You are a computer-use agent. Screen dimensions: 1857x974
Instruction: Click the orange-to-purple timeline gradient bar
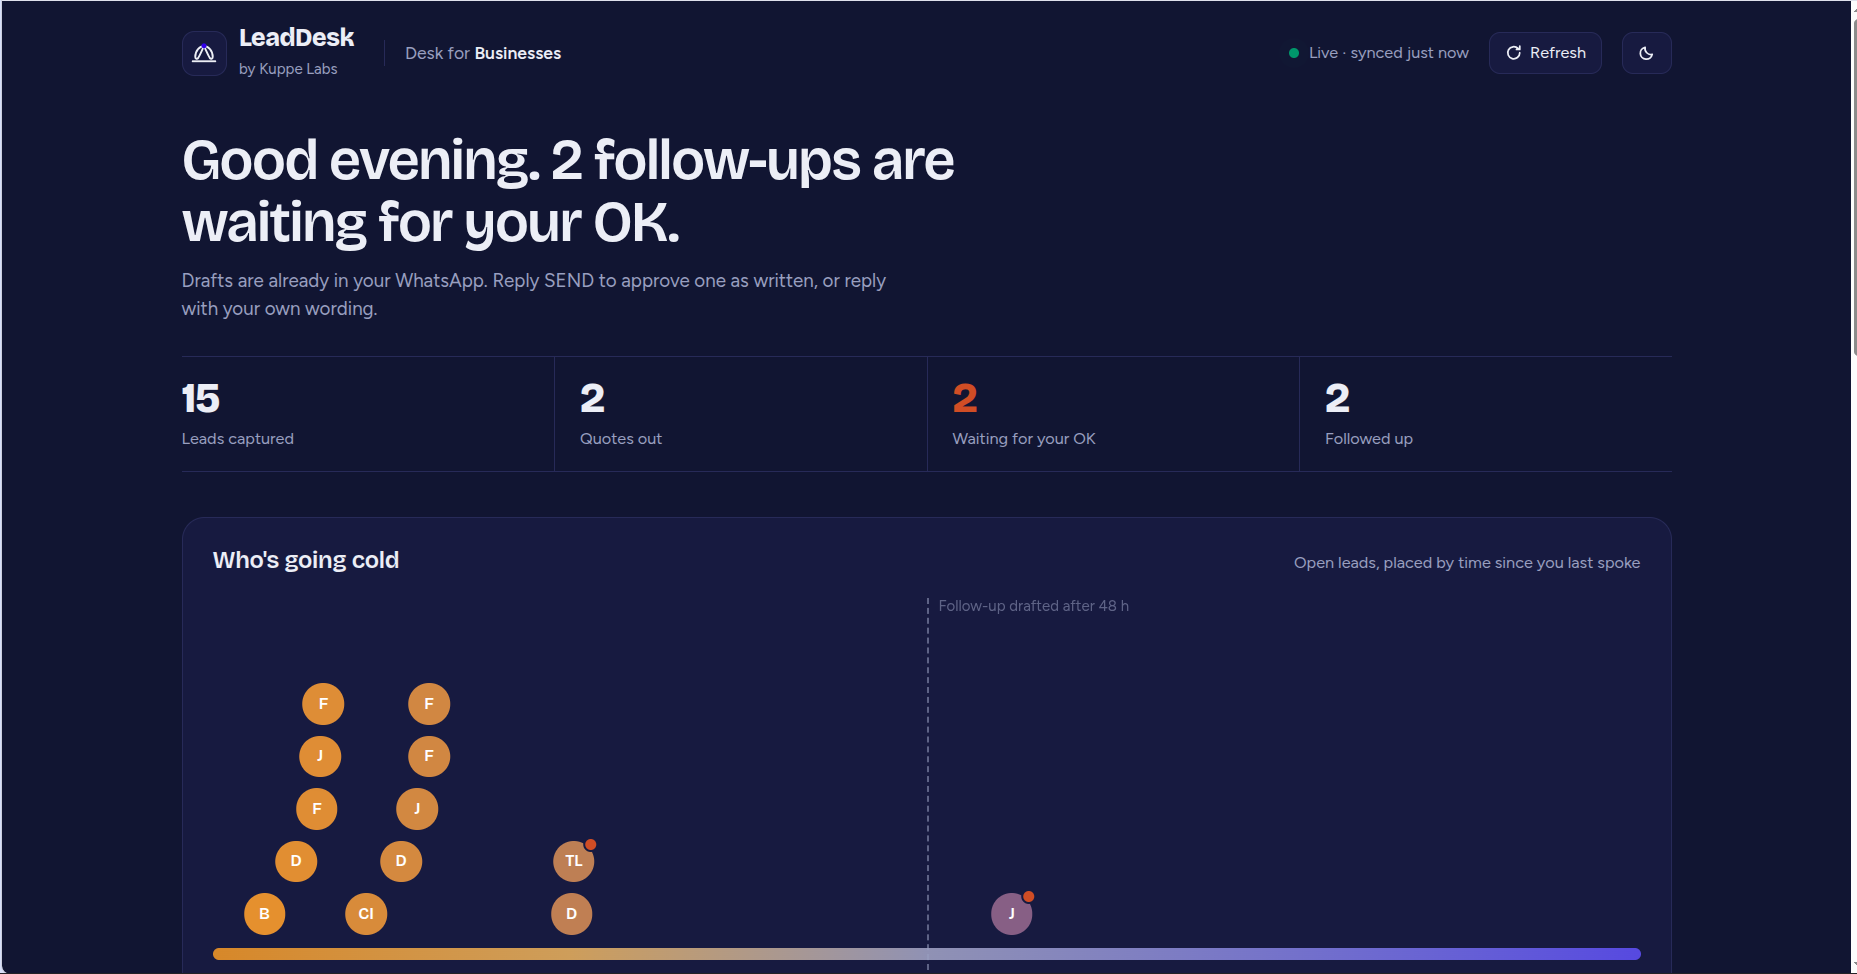coord(927,954)
